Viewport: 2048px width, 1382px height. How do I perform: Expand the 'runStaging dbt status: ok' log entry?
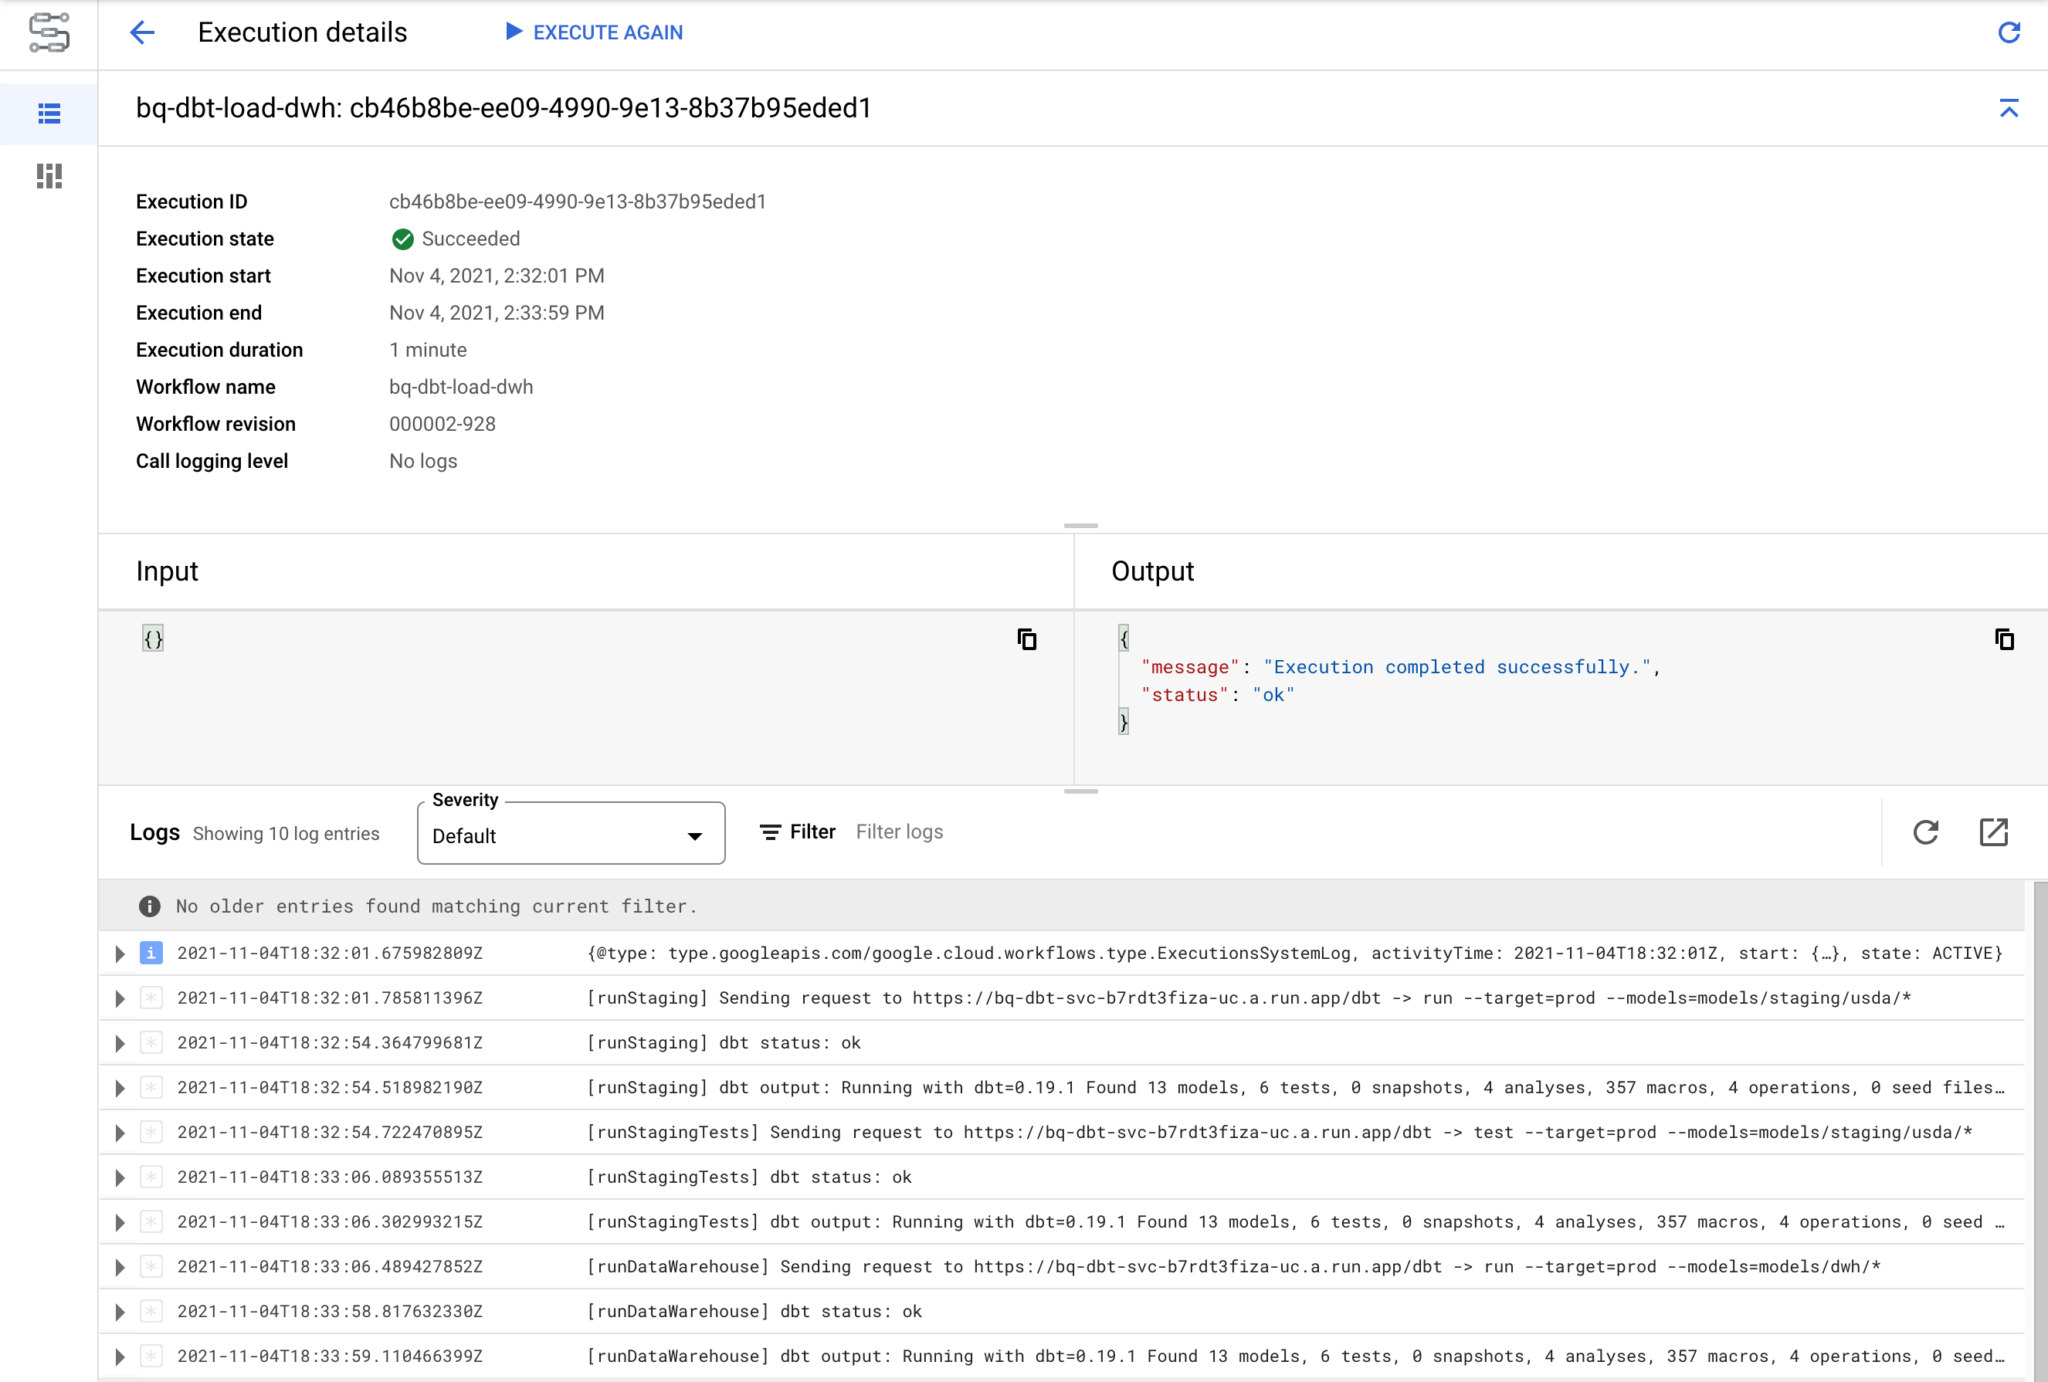(x=119, y=1042)
